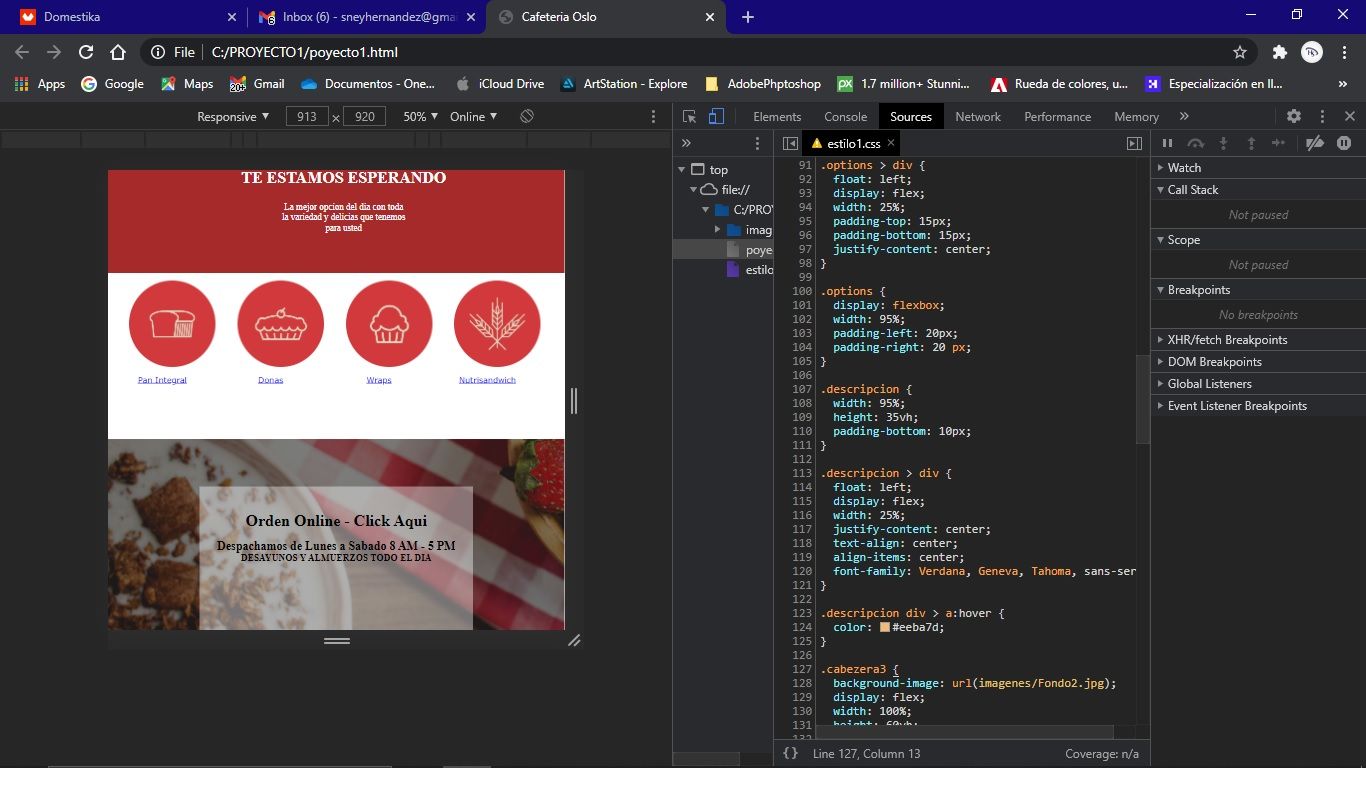Click the #eeba7d color swatch
Image resolution: width=1366 pixels, height=802 pixels.
tap(885, 627)
